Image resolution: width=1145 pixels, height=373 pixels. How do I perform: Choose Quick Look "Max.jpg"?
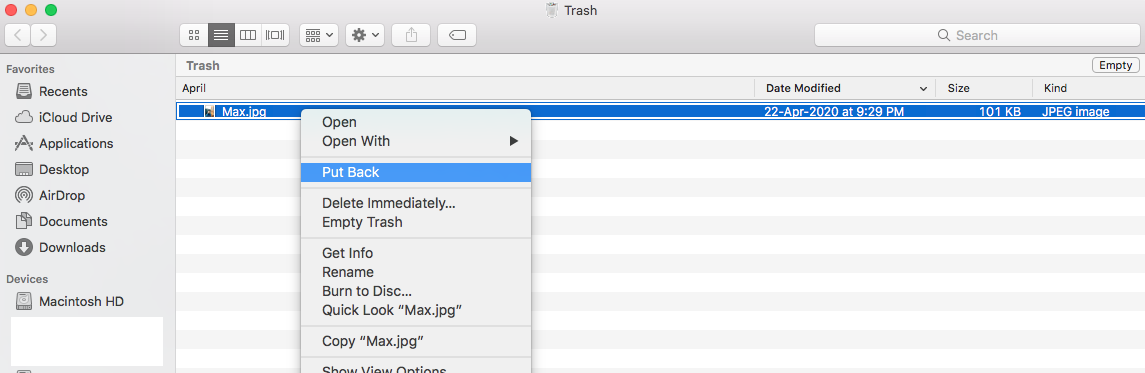pos(416,310)
